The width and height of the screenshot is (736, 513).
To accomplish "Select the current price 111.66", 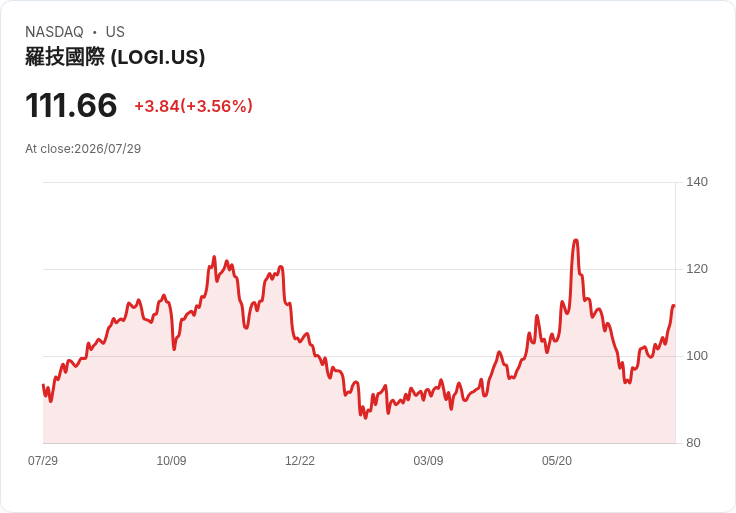I will click(71, 105).
